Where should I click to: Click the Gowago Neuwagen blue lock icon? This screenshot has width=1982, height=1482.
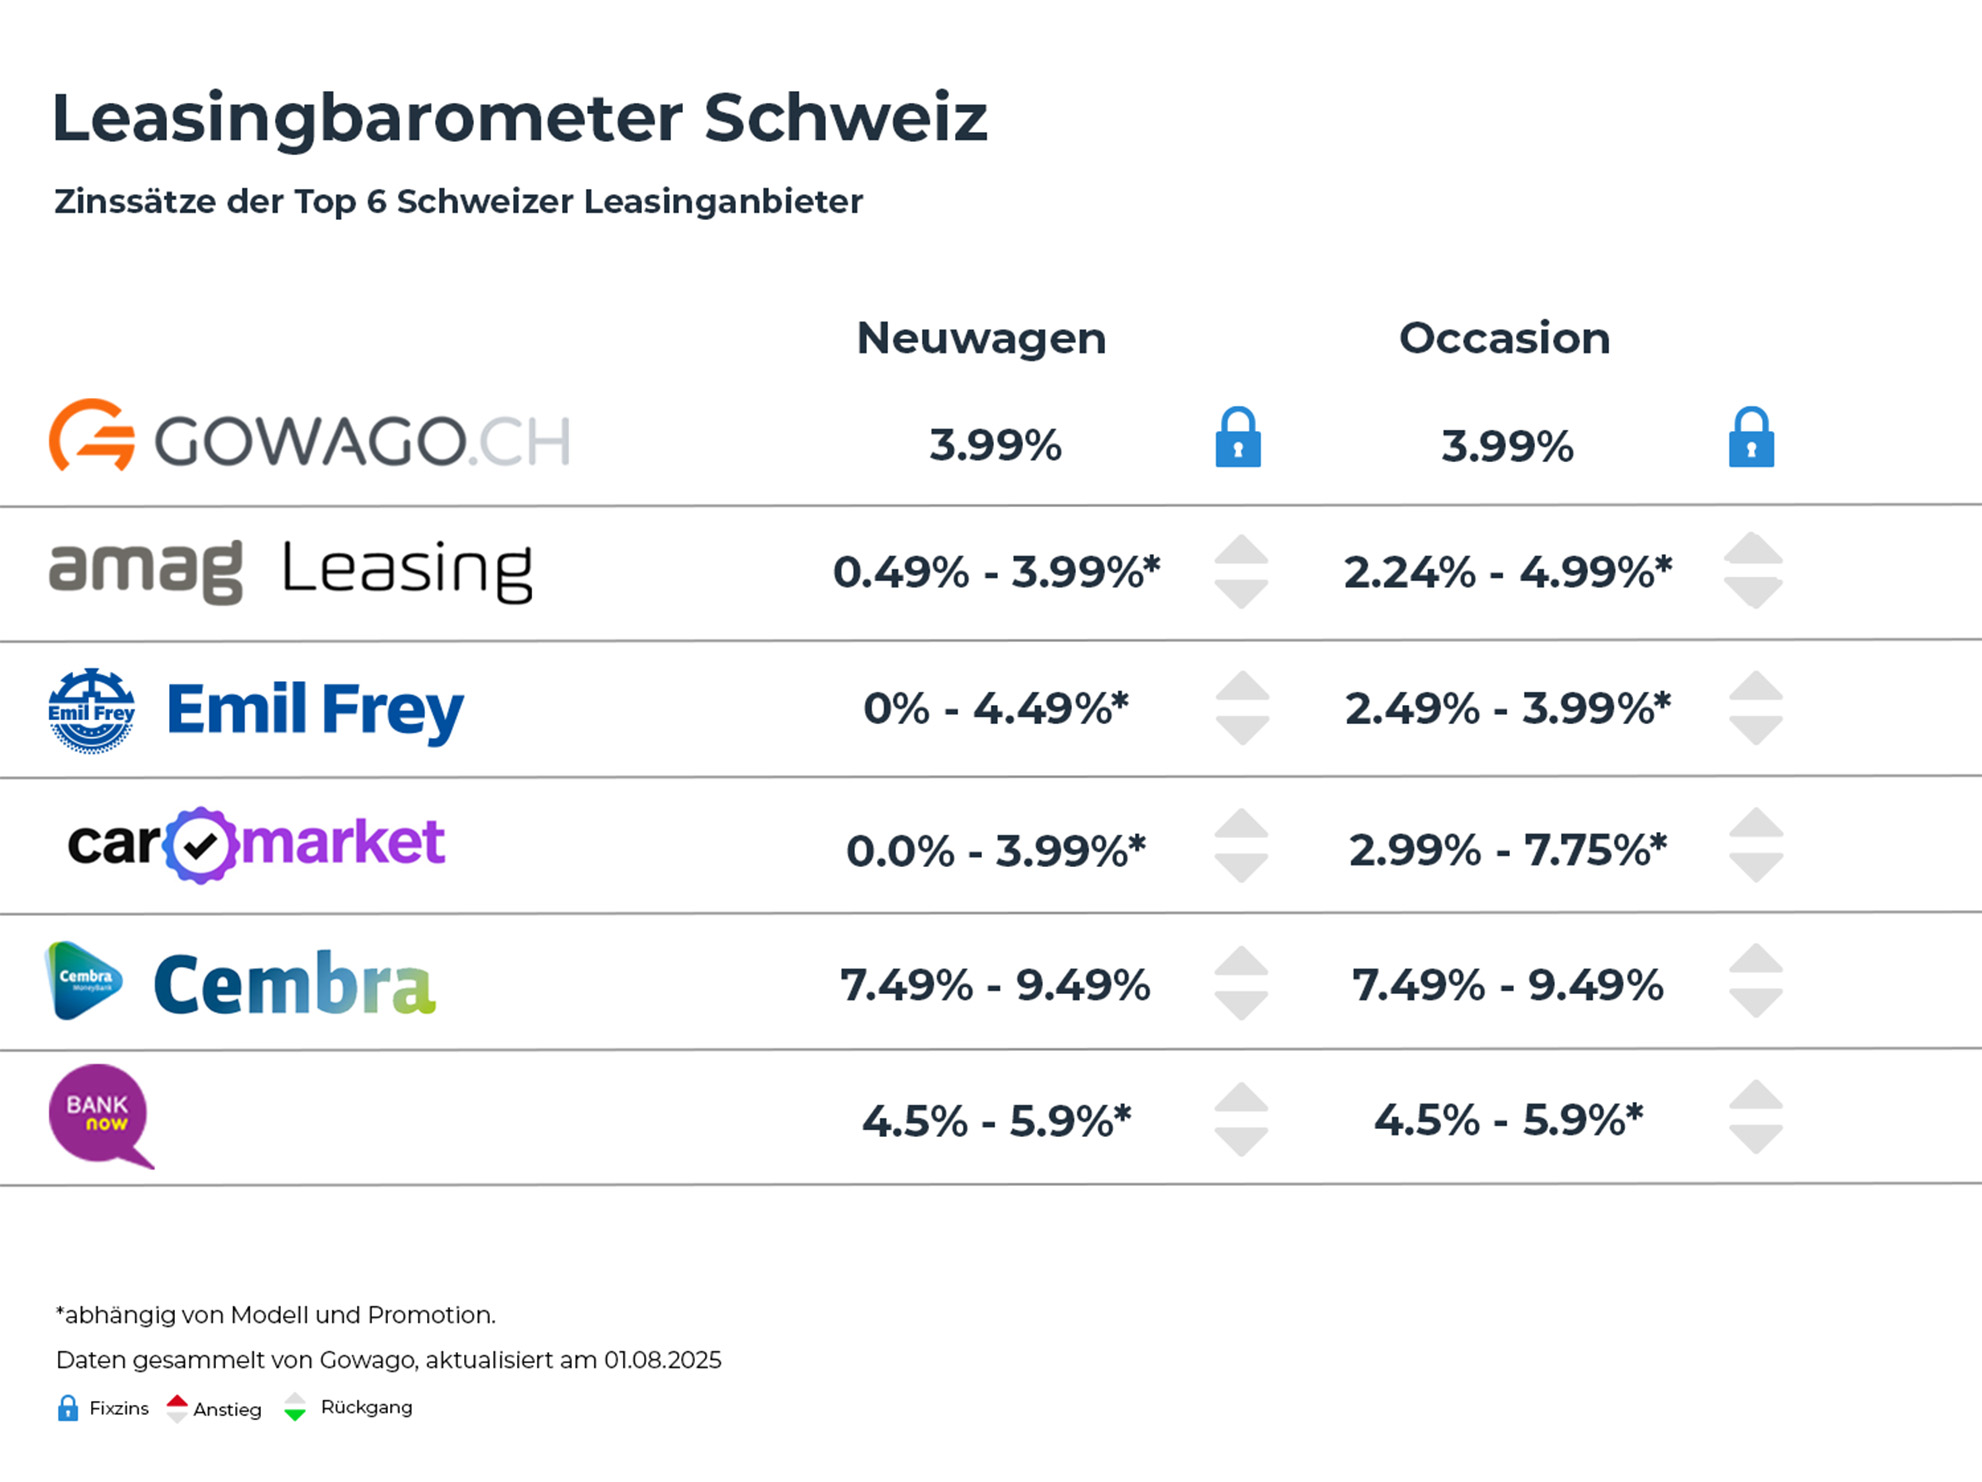click(1238, 437)
